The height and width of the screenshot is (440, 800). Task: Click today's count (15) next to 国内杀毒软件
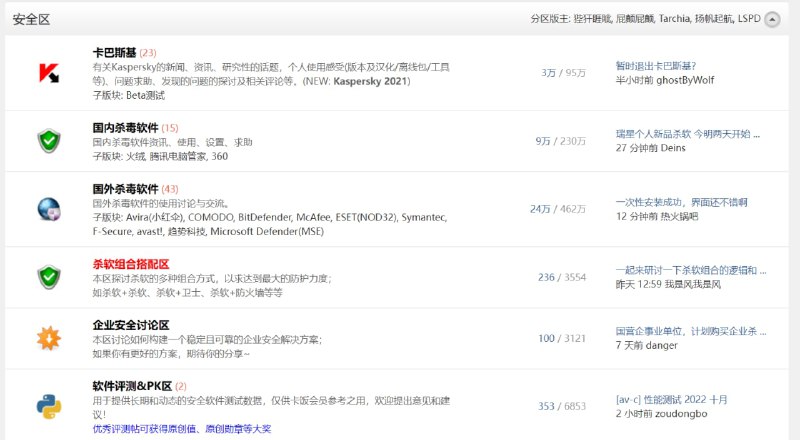pos(170,128)
